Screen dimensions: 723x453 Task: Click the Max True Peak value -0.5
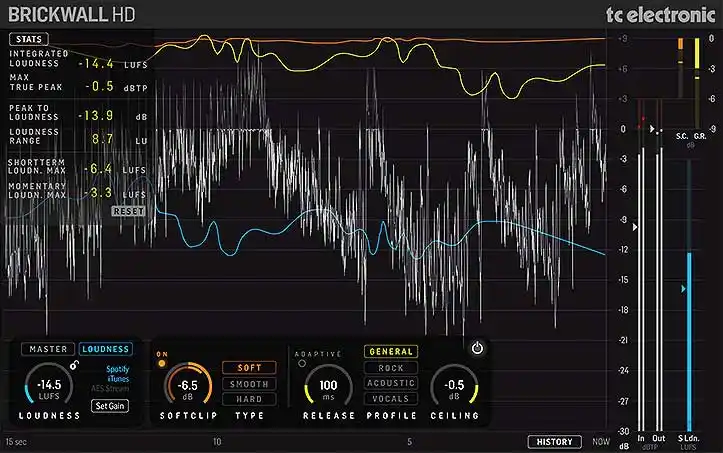tap(99, 86)
